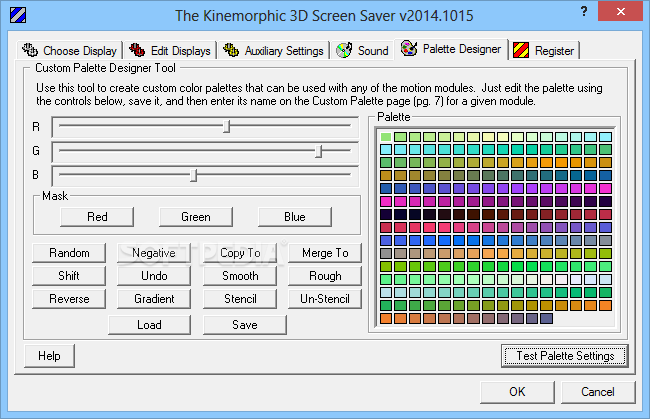Screen dimensions: 650x419
Task: Pick the first blue swatch in ninth palette row
Action: [x=386, y=240]
